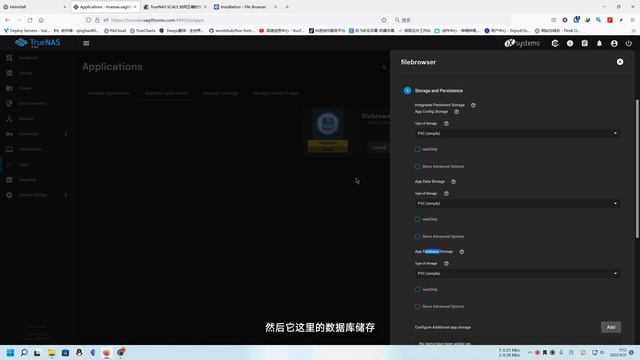Show help for App Config Type of Storage
The width and height of the screenshot is (640, 360).
pos(446,123)
